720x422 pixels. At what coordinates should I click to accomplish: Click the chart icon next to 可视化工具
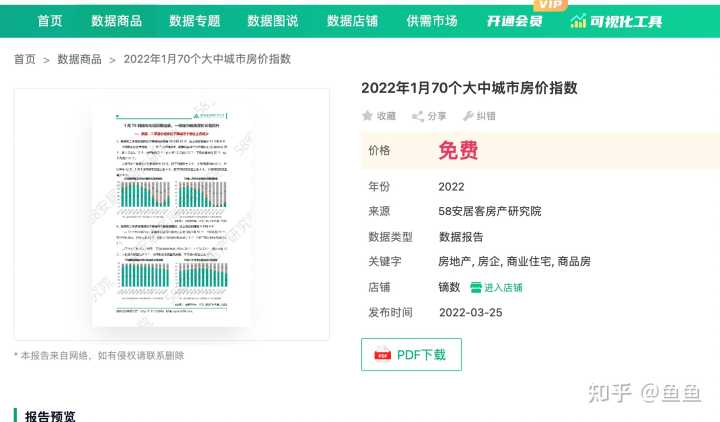point(578,20)
